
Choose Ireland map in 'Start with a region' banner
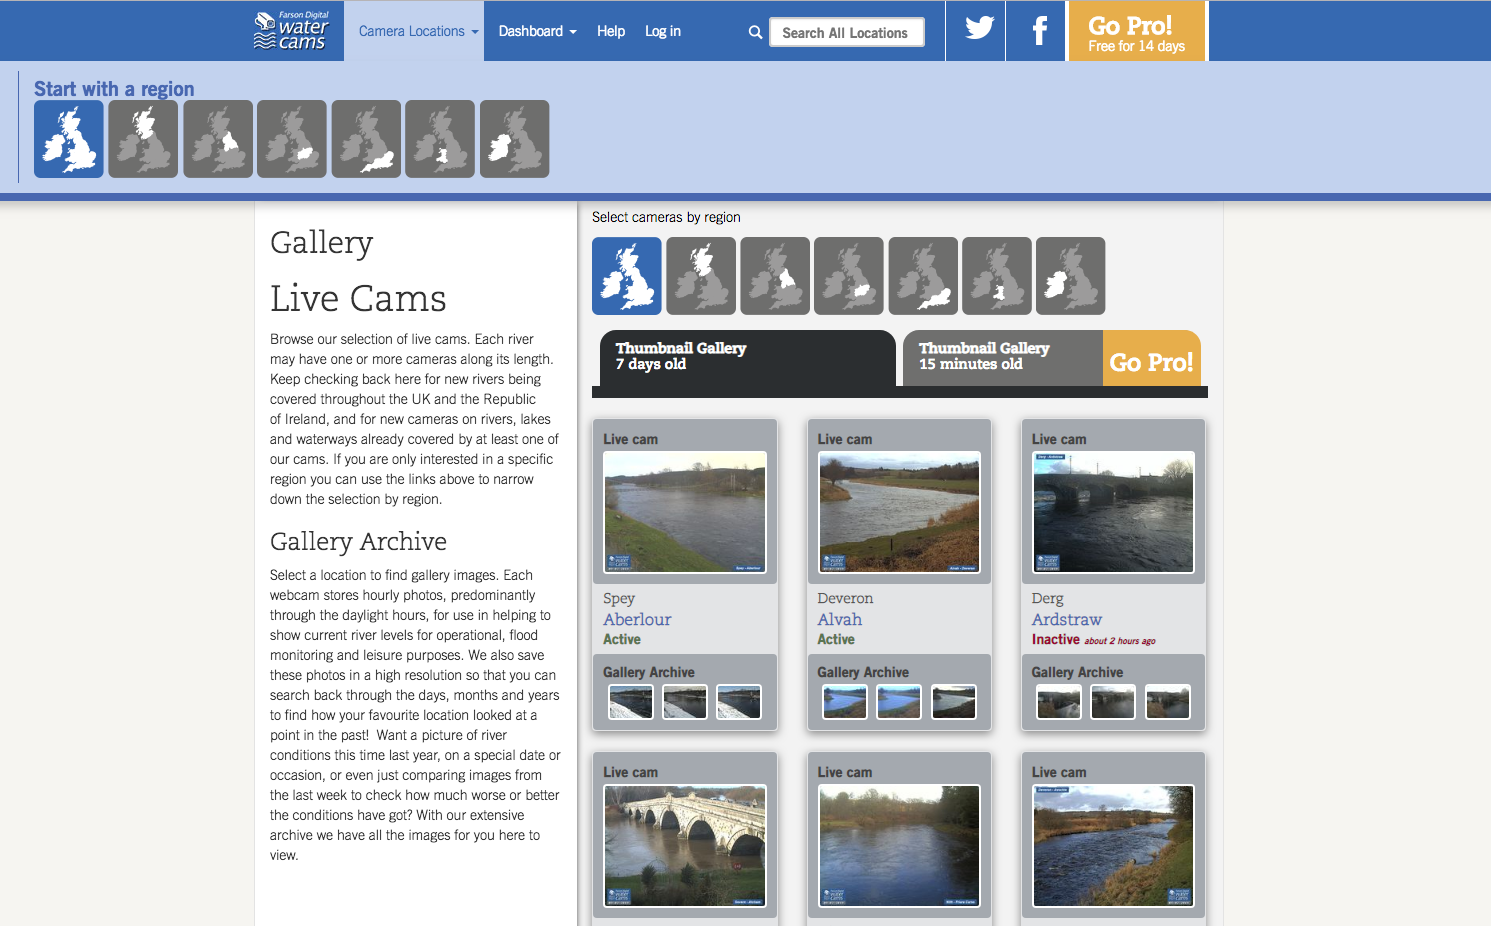[x=514, y=139]
